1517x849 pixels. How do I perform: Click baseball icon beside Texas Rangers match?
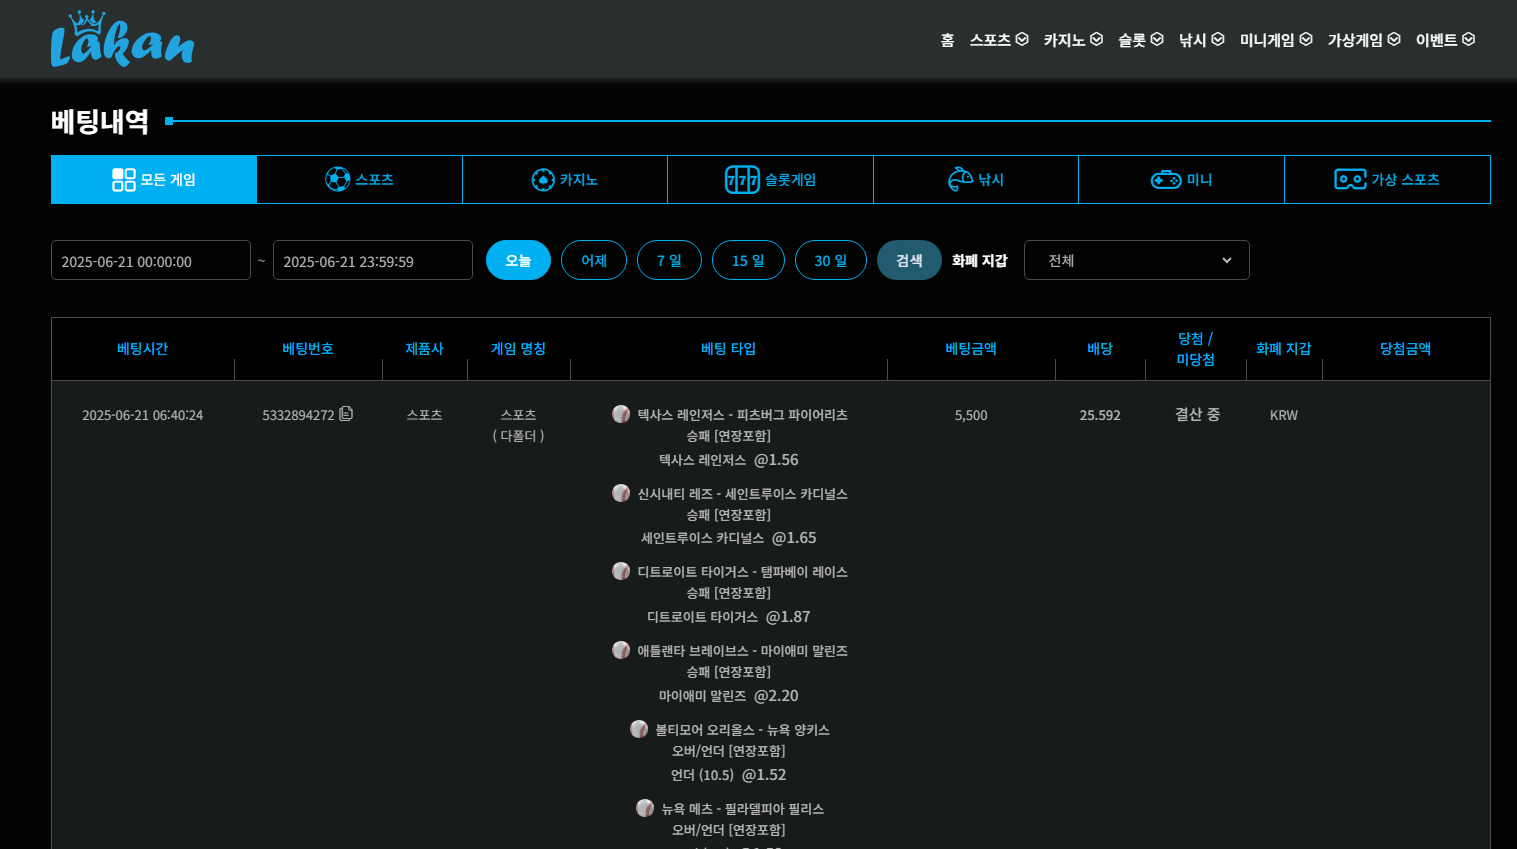pyautogui.click(x=621, y=414)
